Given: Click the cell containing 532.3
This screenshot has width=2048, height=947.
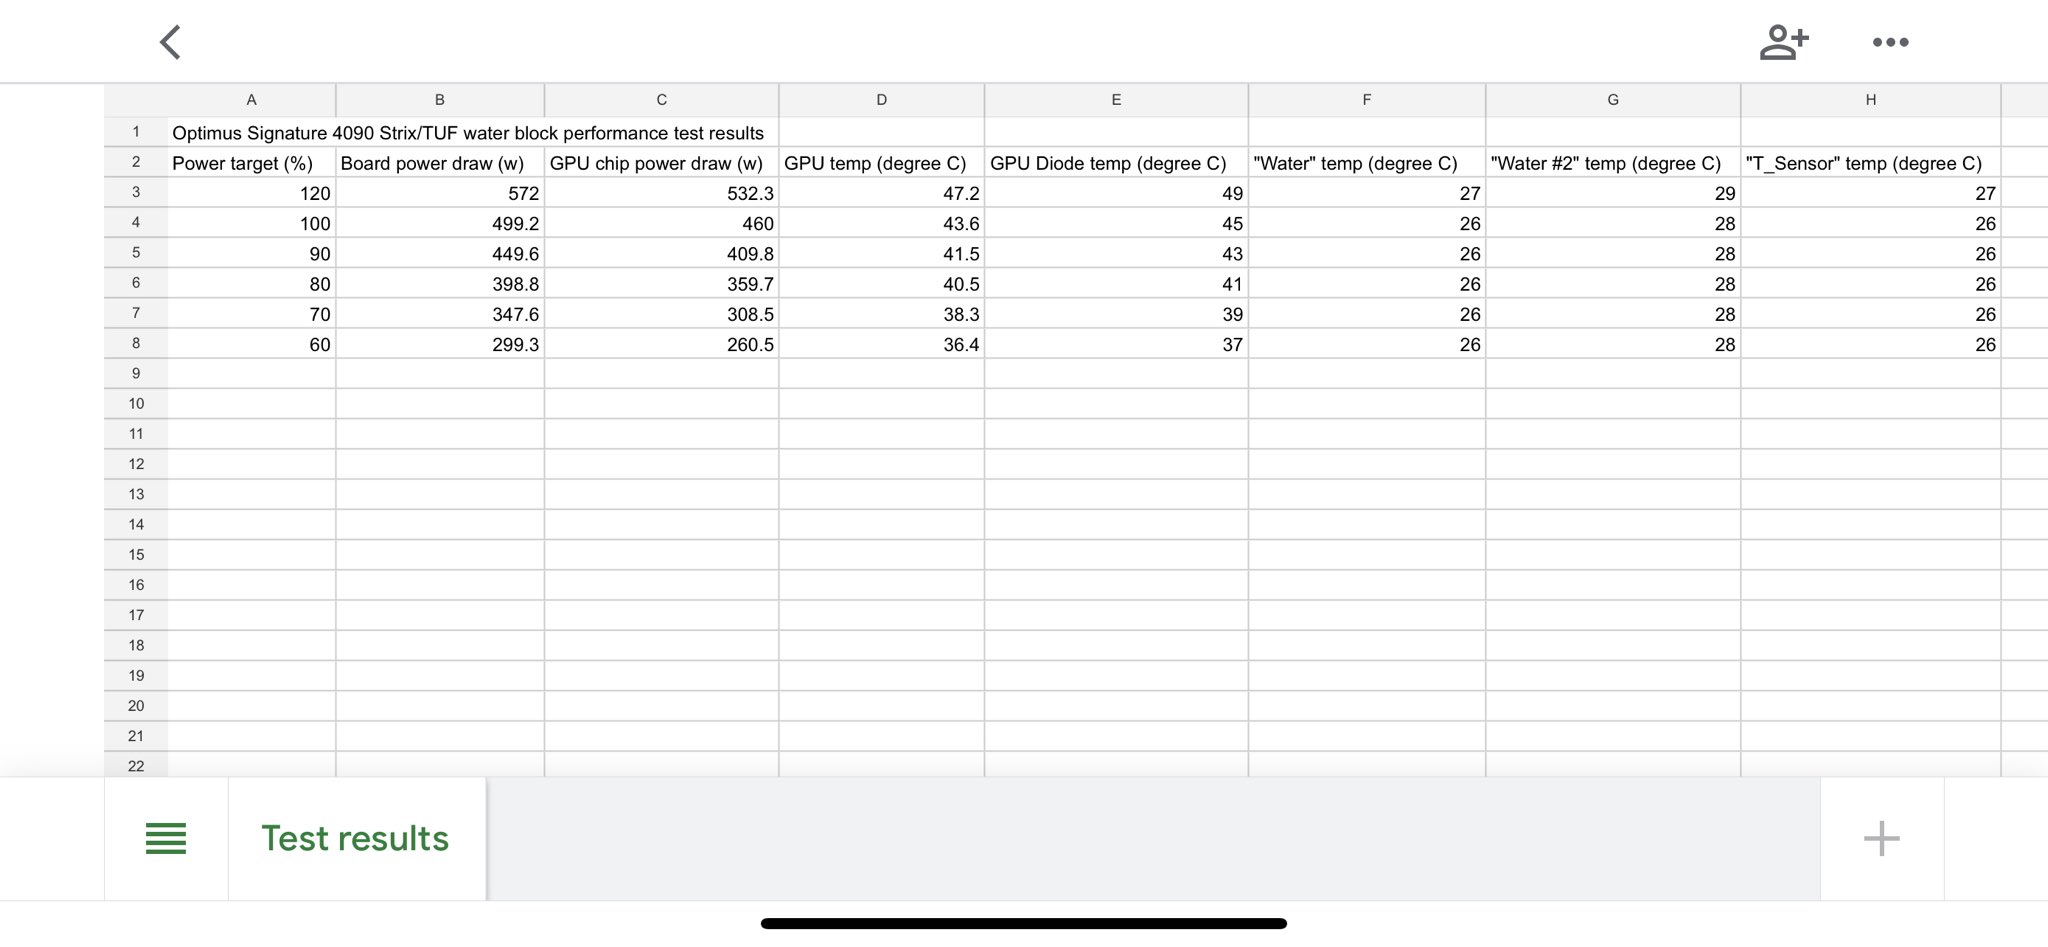Looking at the screenshot, I should coord(662,193).
